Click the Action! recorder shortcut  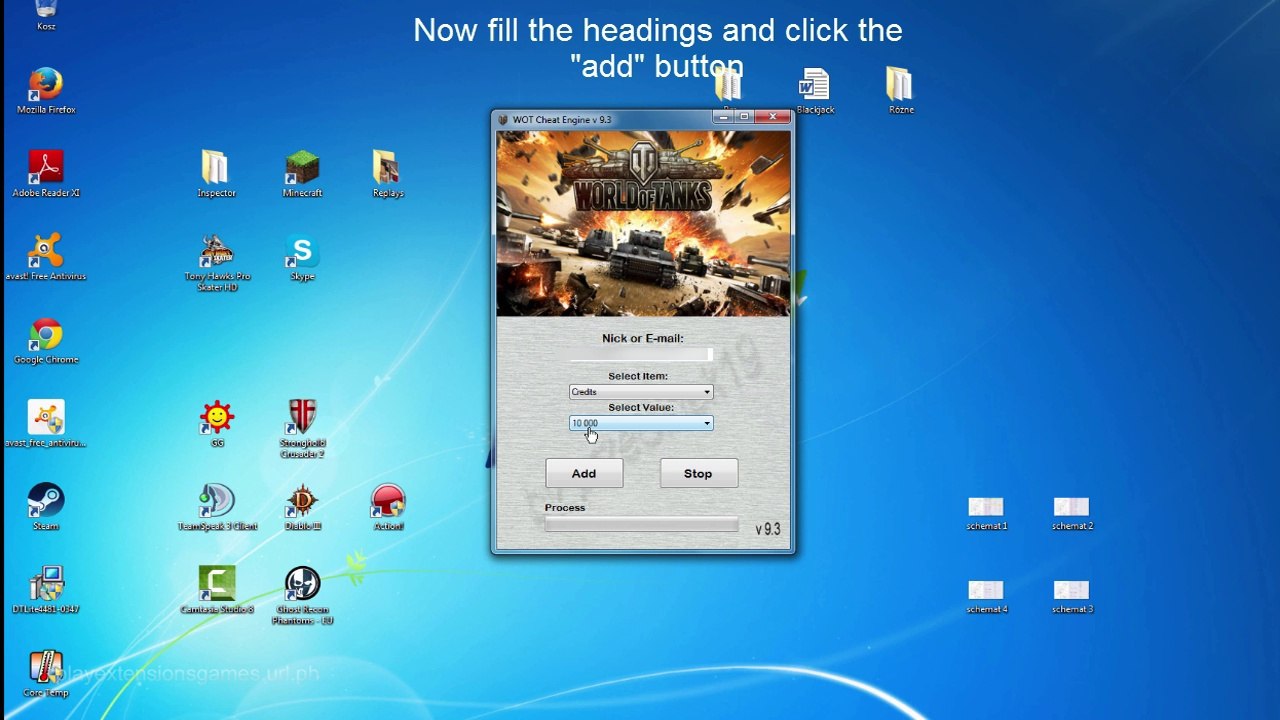[388, 506]
